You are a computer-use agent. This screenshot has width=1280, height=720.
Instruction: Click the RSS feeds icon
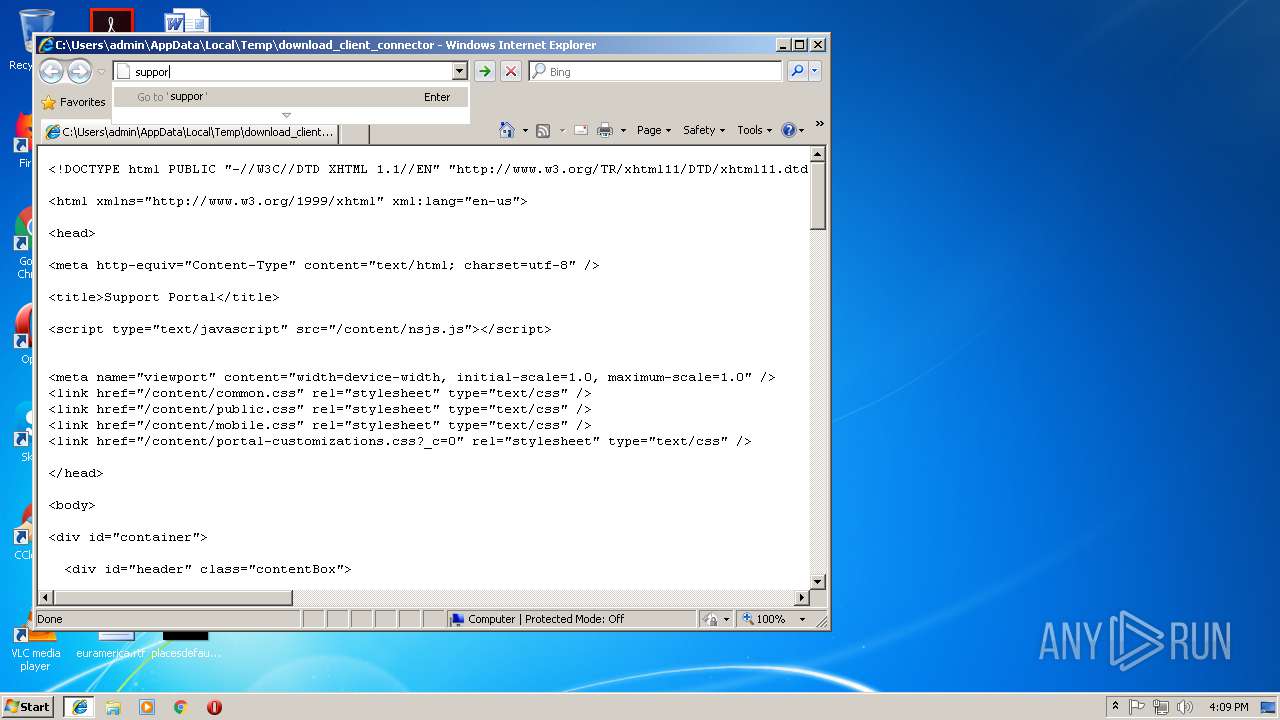(543, 130)
